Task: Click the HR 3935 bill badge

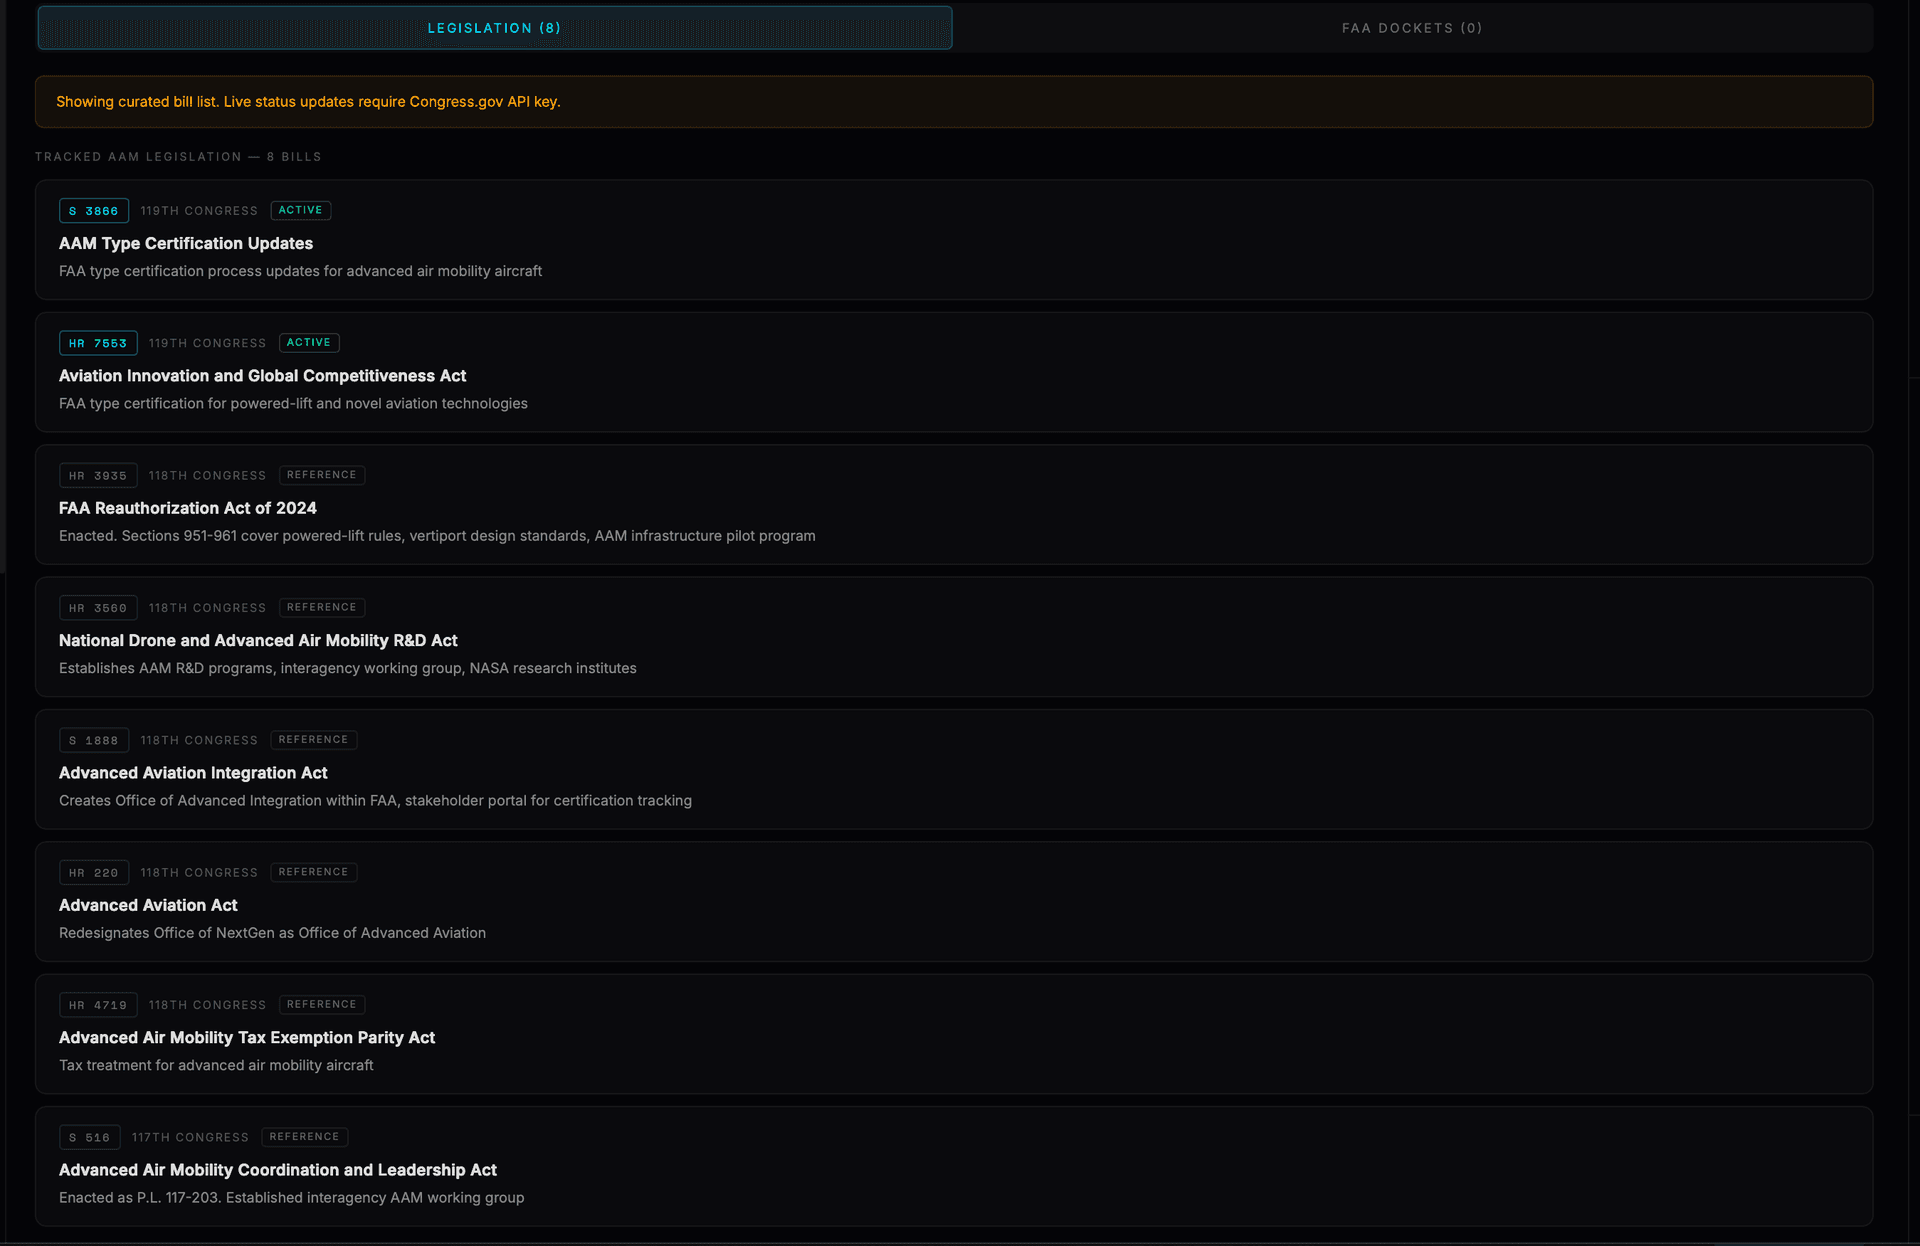Action: [x=97, y=475]
